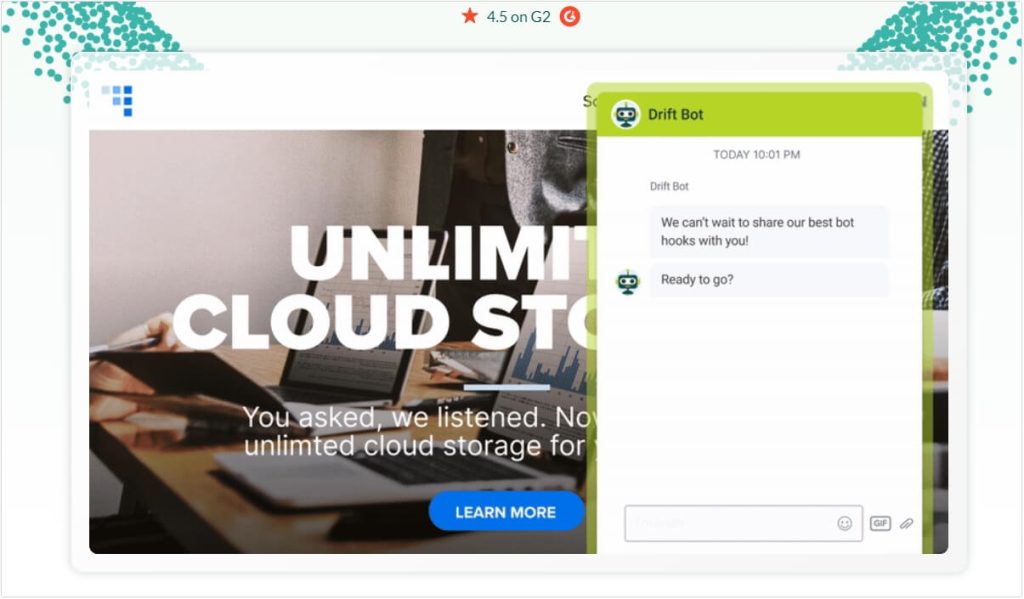Open the emoji picker in chat

[x=845, y=523]
